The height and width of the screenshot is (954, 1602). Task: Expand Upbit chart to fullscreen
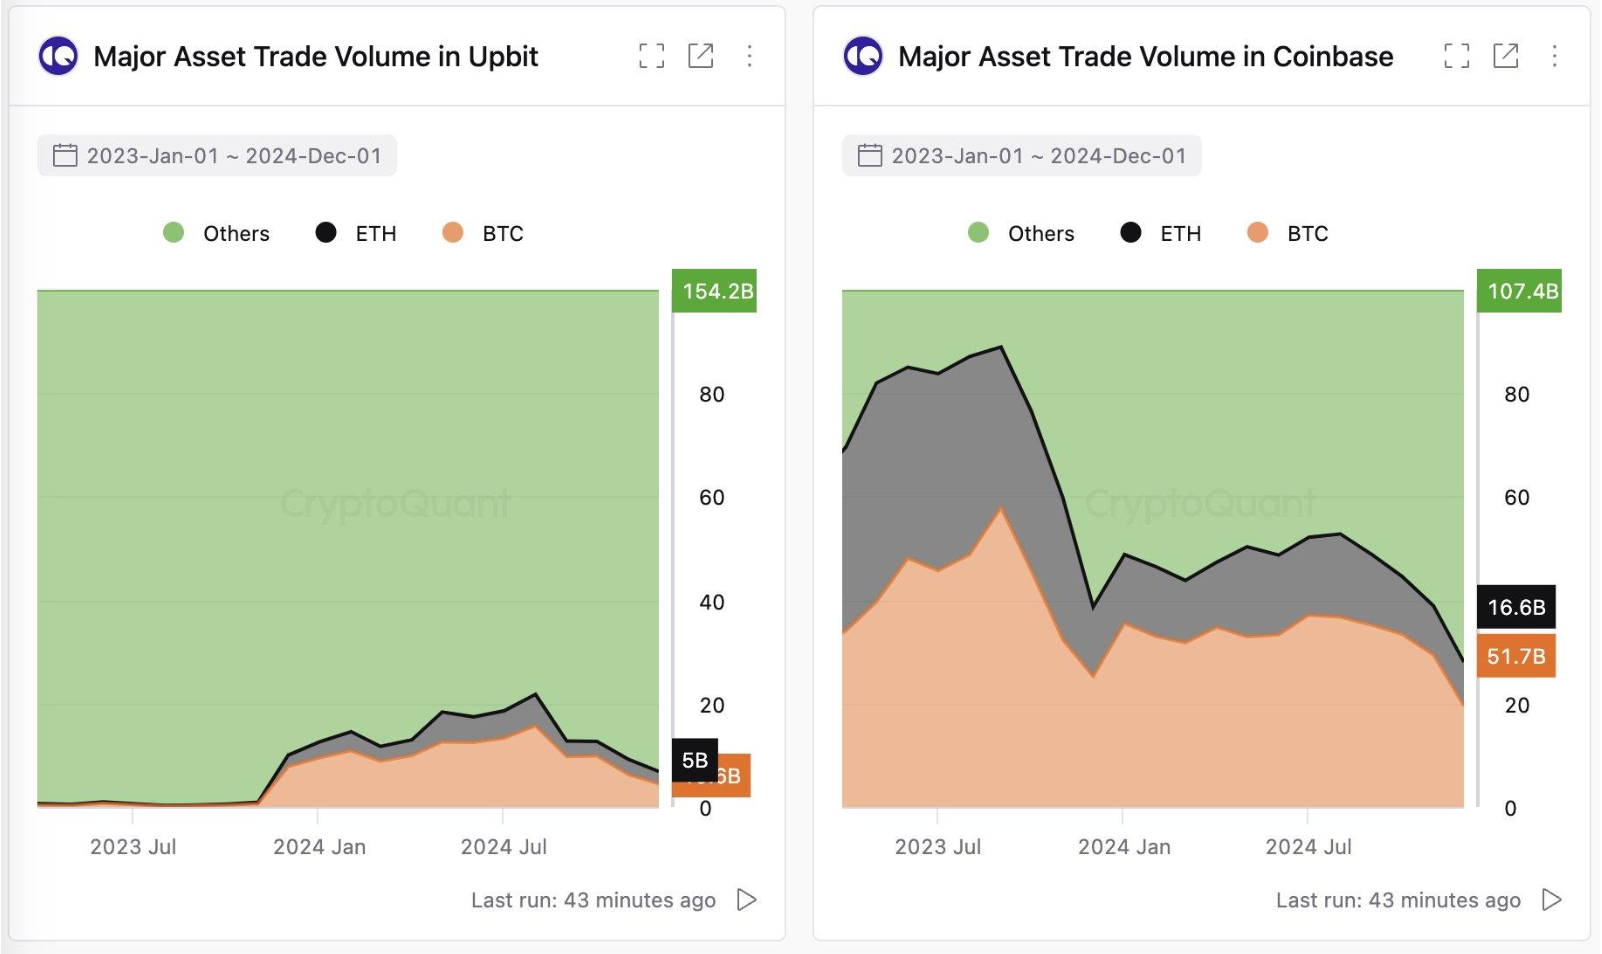point(651,56)
